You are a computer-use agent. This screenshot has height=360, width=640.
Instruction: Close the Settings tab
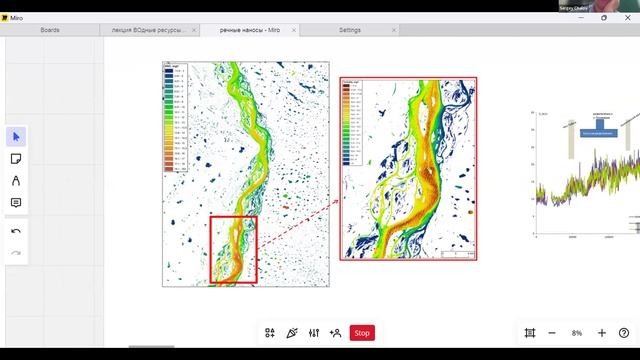tap(394, 30)
